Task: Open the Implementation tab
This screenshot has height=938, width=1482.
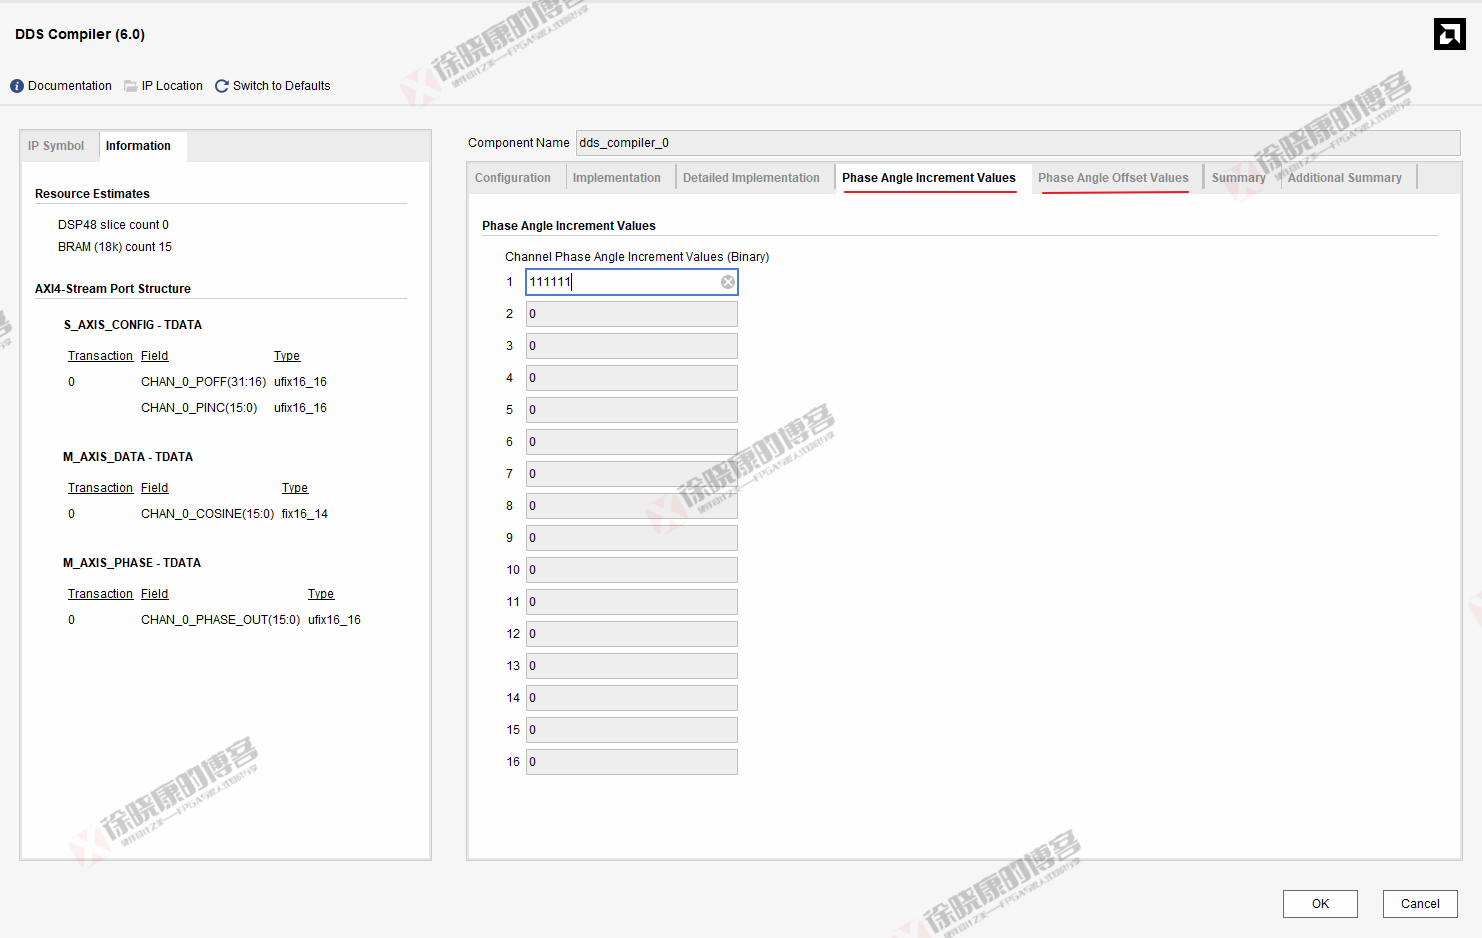Action: tap(616, 178)
